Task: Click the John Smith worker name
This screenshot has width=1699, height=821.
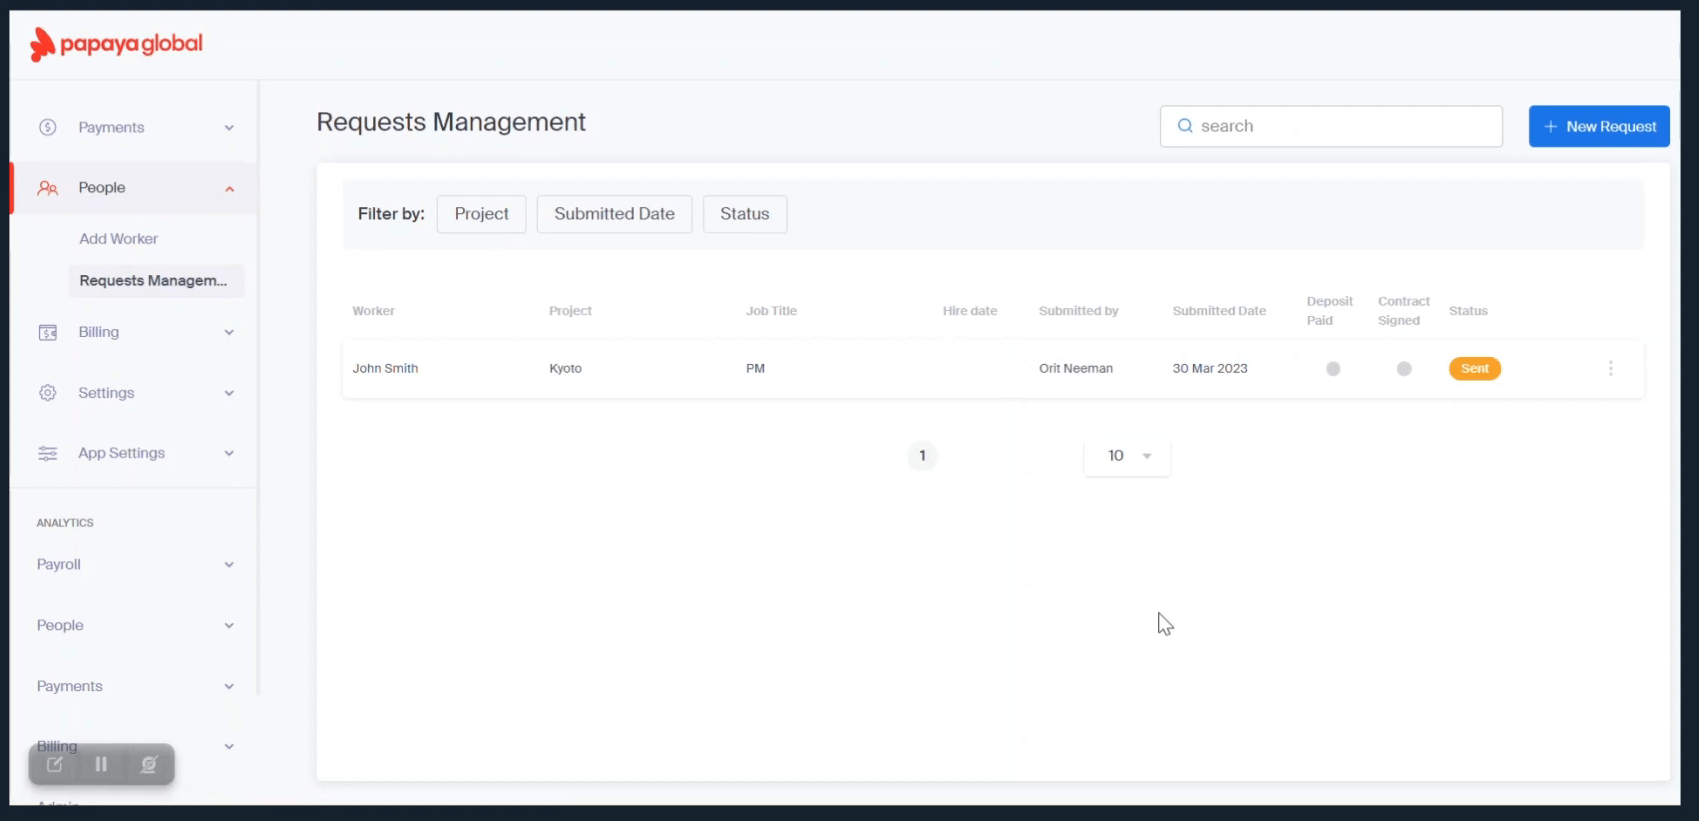Action: click(x=385, y=368)
